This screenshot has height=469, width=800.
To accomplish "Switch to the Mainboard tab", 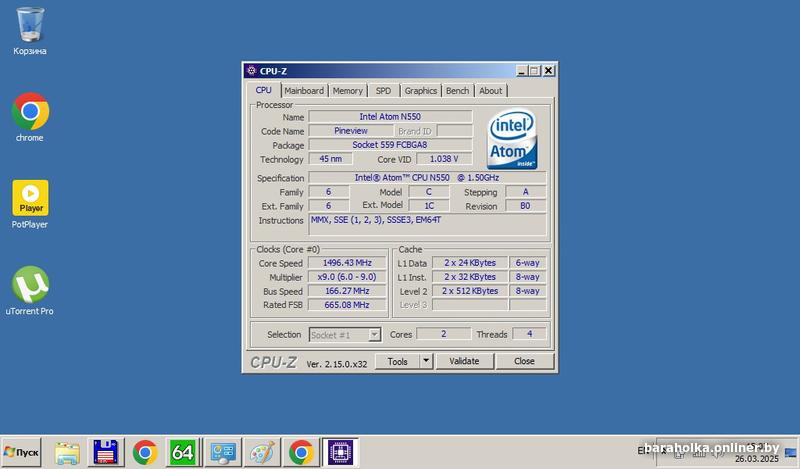I will tap(304, 90).
